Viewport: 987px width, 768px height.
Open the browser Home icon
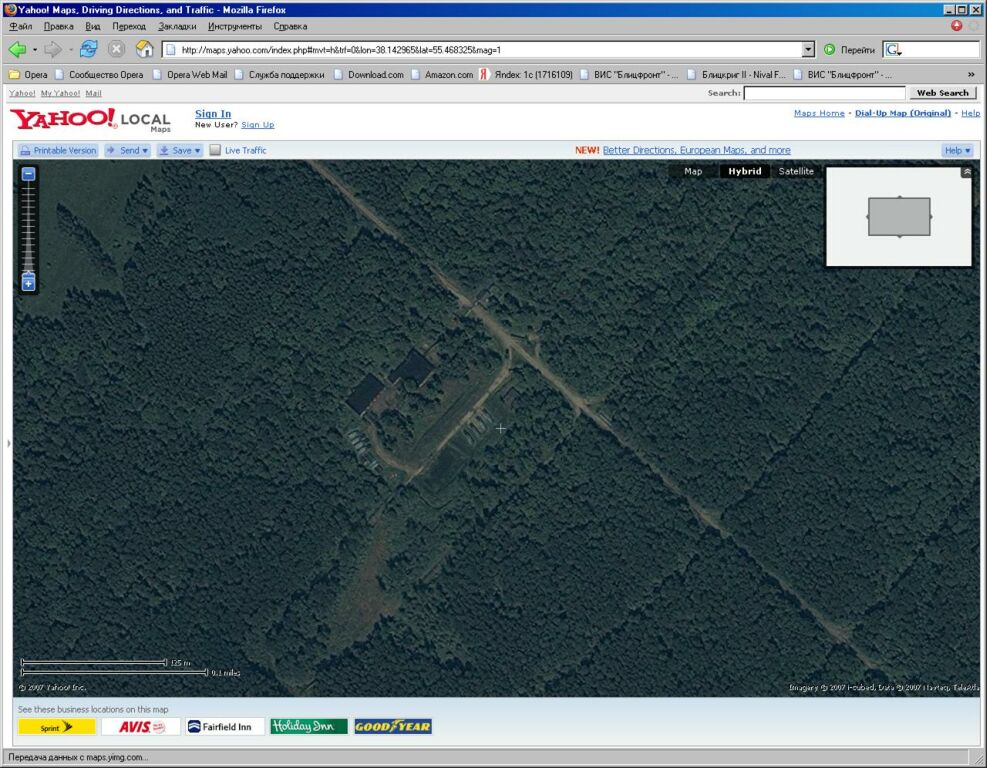pos(144,48)
